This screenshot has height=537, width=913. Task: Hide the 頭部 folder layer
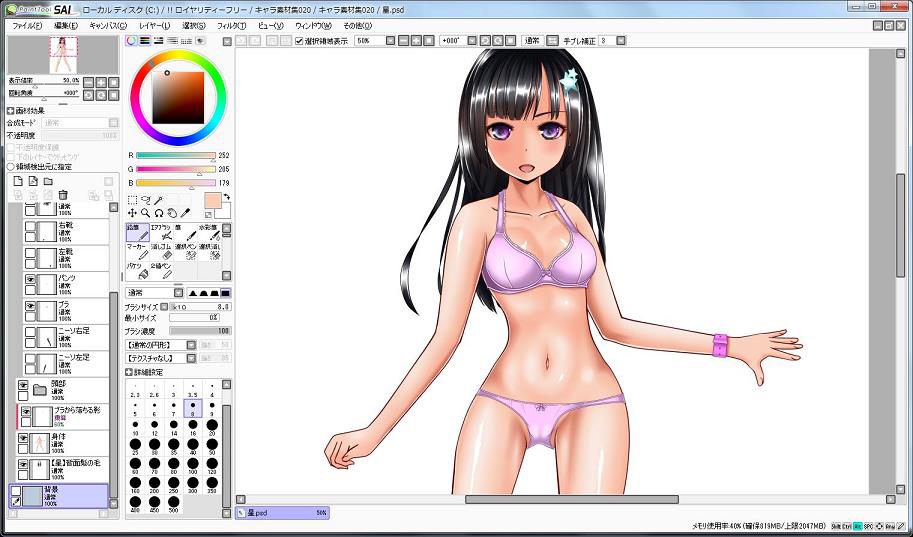pos(23,384)
